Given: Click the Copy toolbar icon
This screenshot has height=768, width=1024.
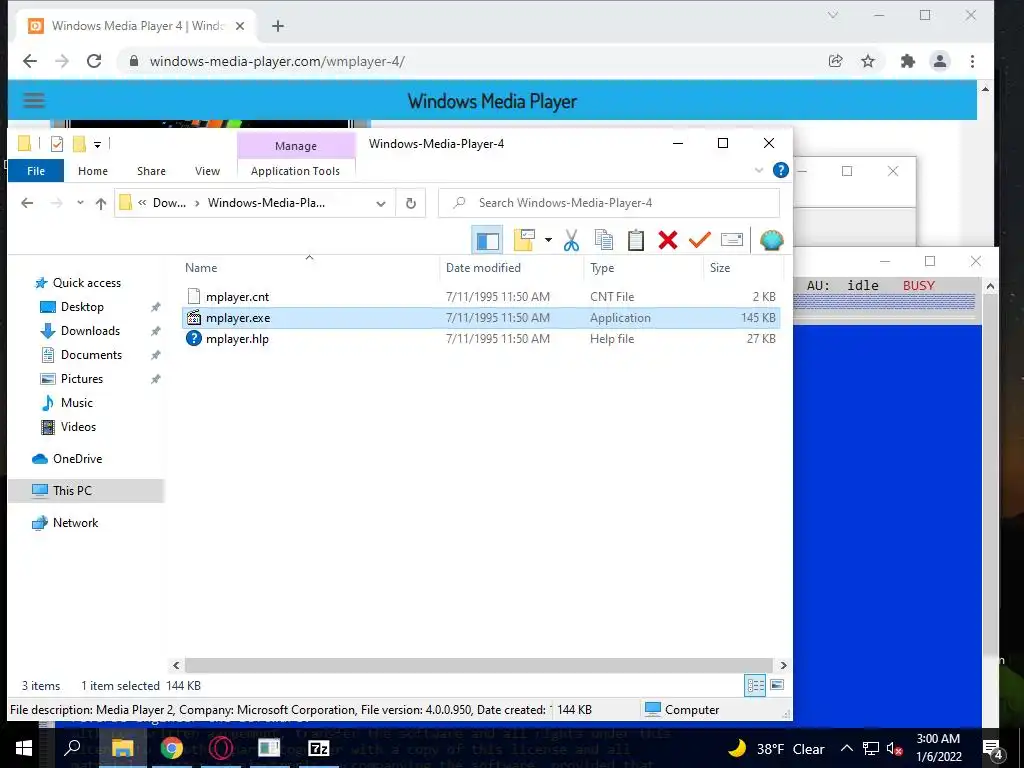Looking at the screenshot, I should point(604,240).
